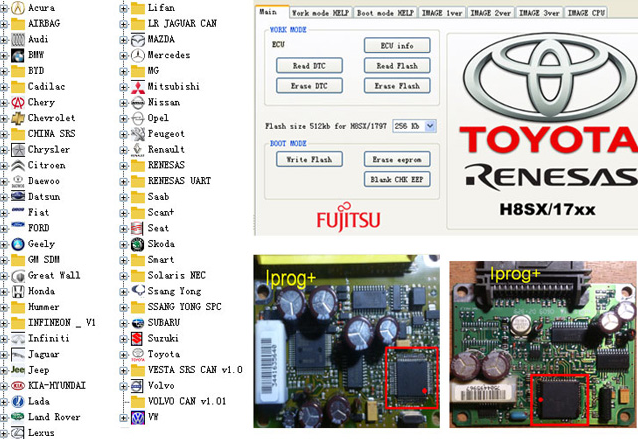638x439 pixels.
Task: Switch to IMAGE 3ver tab
Action: tap(539, 13)
